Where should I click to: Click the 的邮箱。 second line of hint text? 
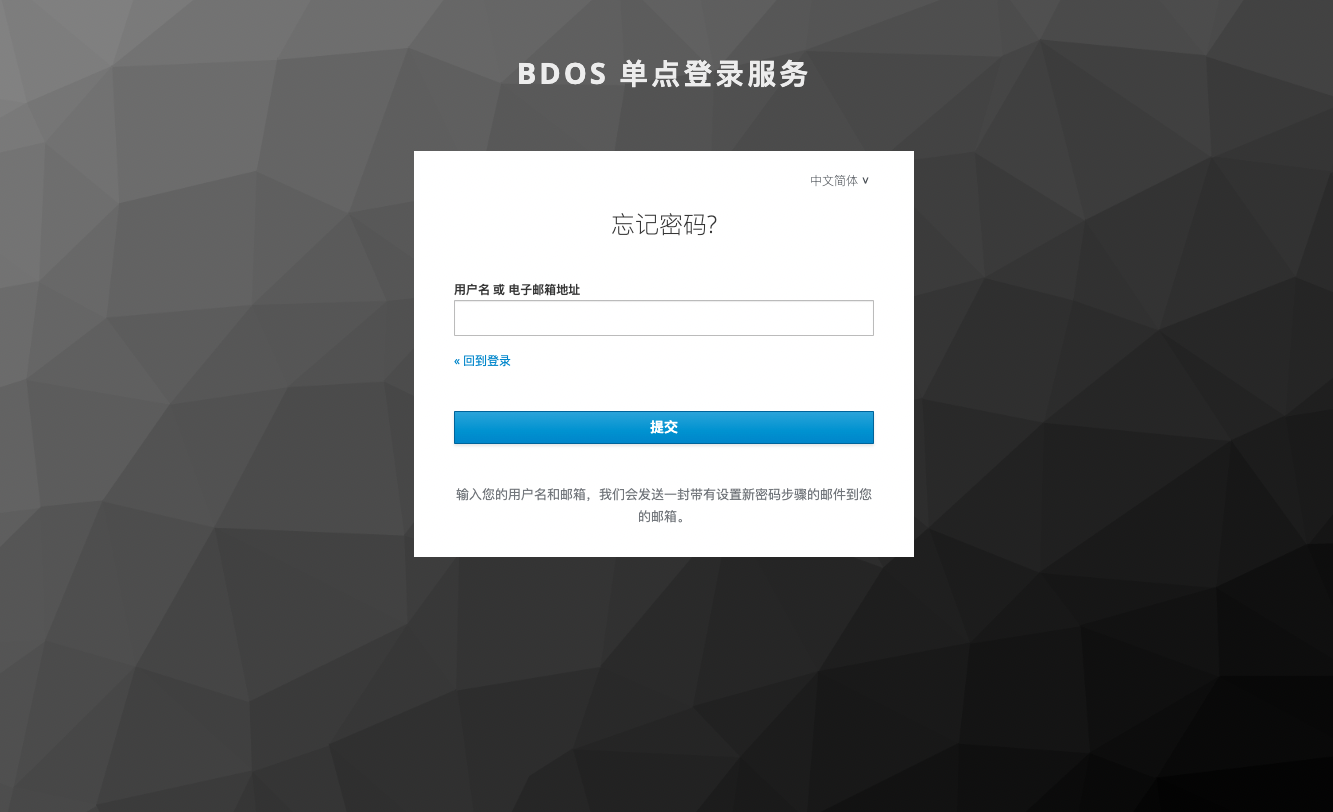tap(664, 517)
